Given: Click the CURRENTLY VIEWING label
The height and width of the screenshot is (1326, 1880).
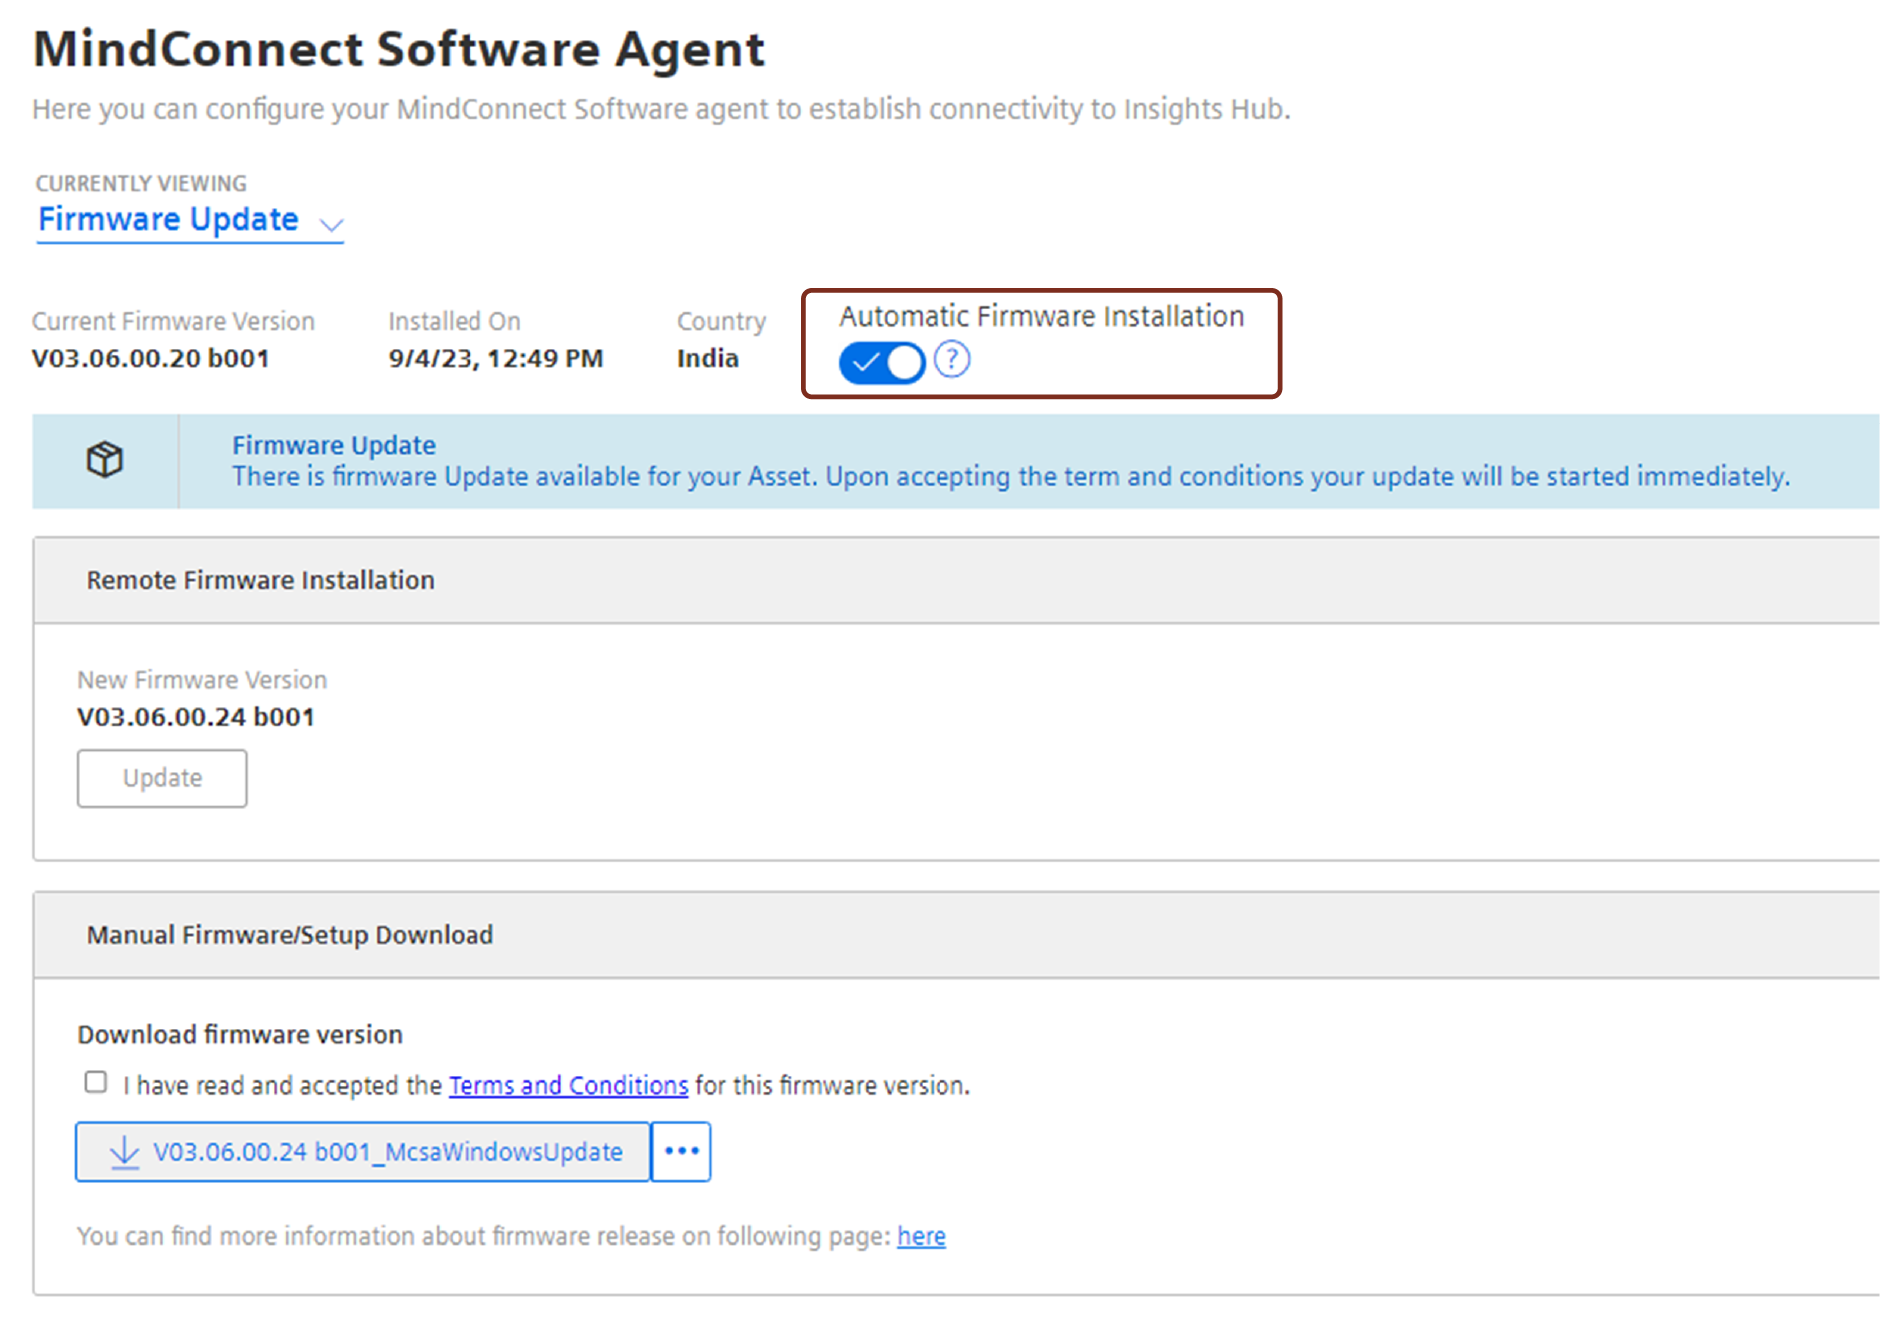Looking at the screenshot, I should (x=141, y=183).
